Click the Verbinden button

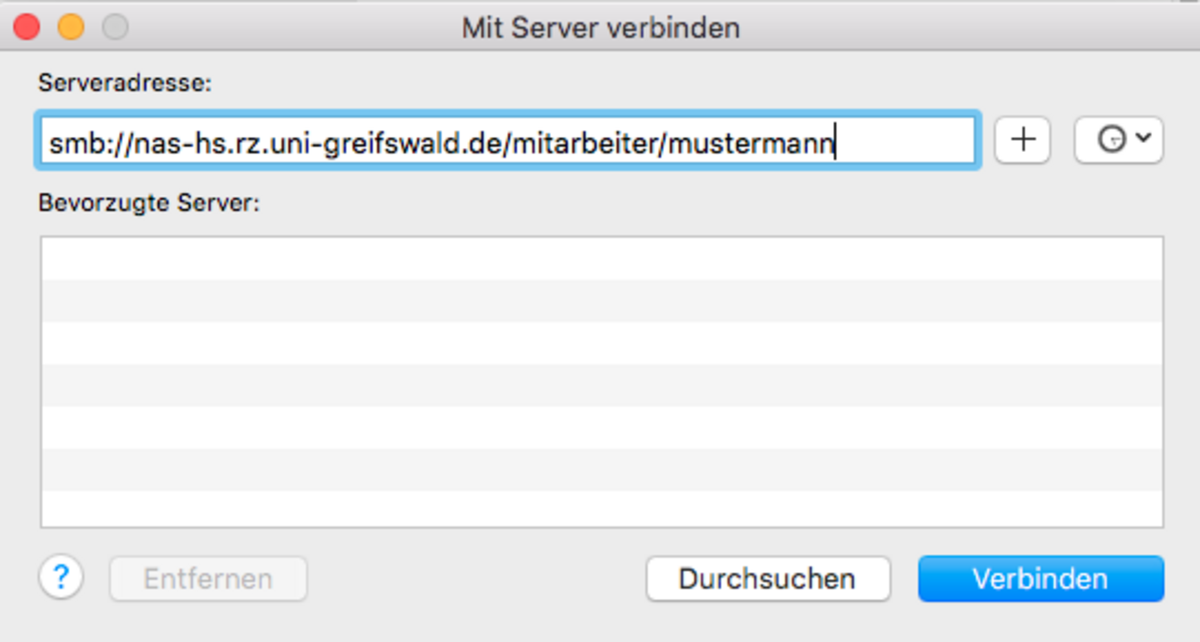1040,579
